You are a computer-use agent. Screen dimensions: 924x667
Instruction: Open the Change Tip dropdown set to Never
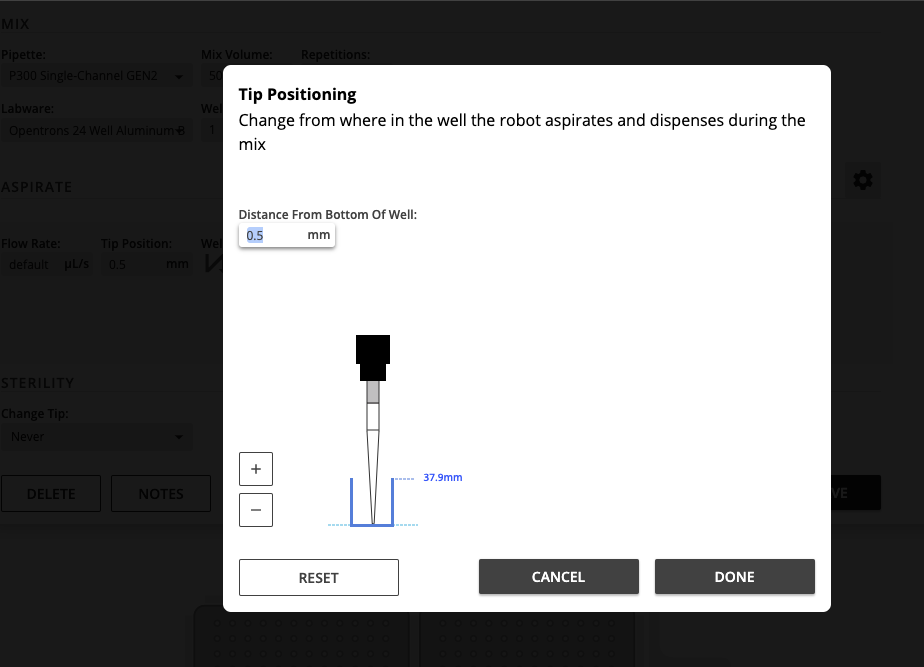[97, 436]
